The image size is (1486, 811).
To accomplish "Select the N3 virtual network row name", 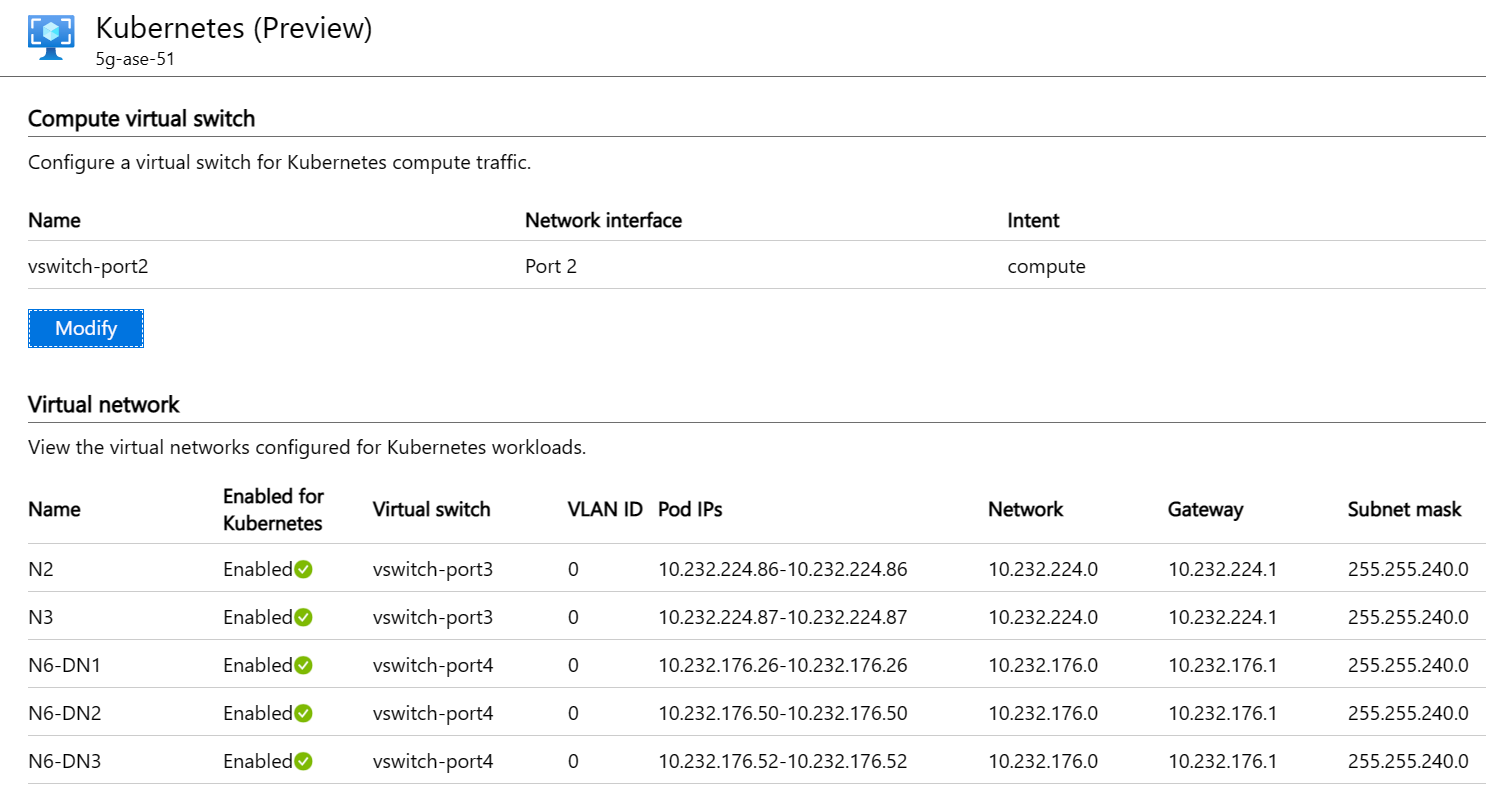I will point(41,618).
